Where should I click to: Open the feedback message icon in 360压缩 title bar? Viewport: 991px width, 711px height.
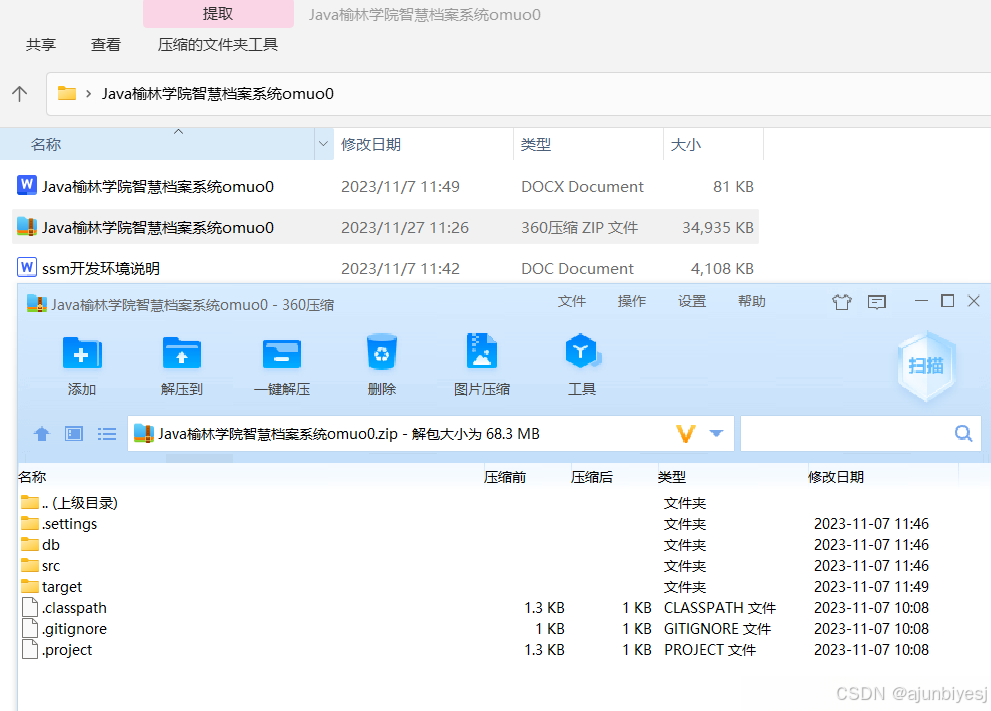877,302
